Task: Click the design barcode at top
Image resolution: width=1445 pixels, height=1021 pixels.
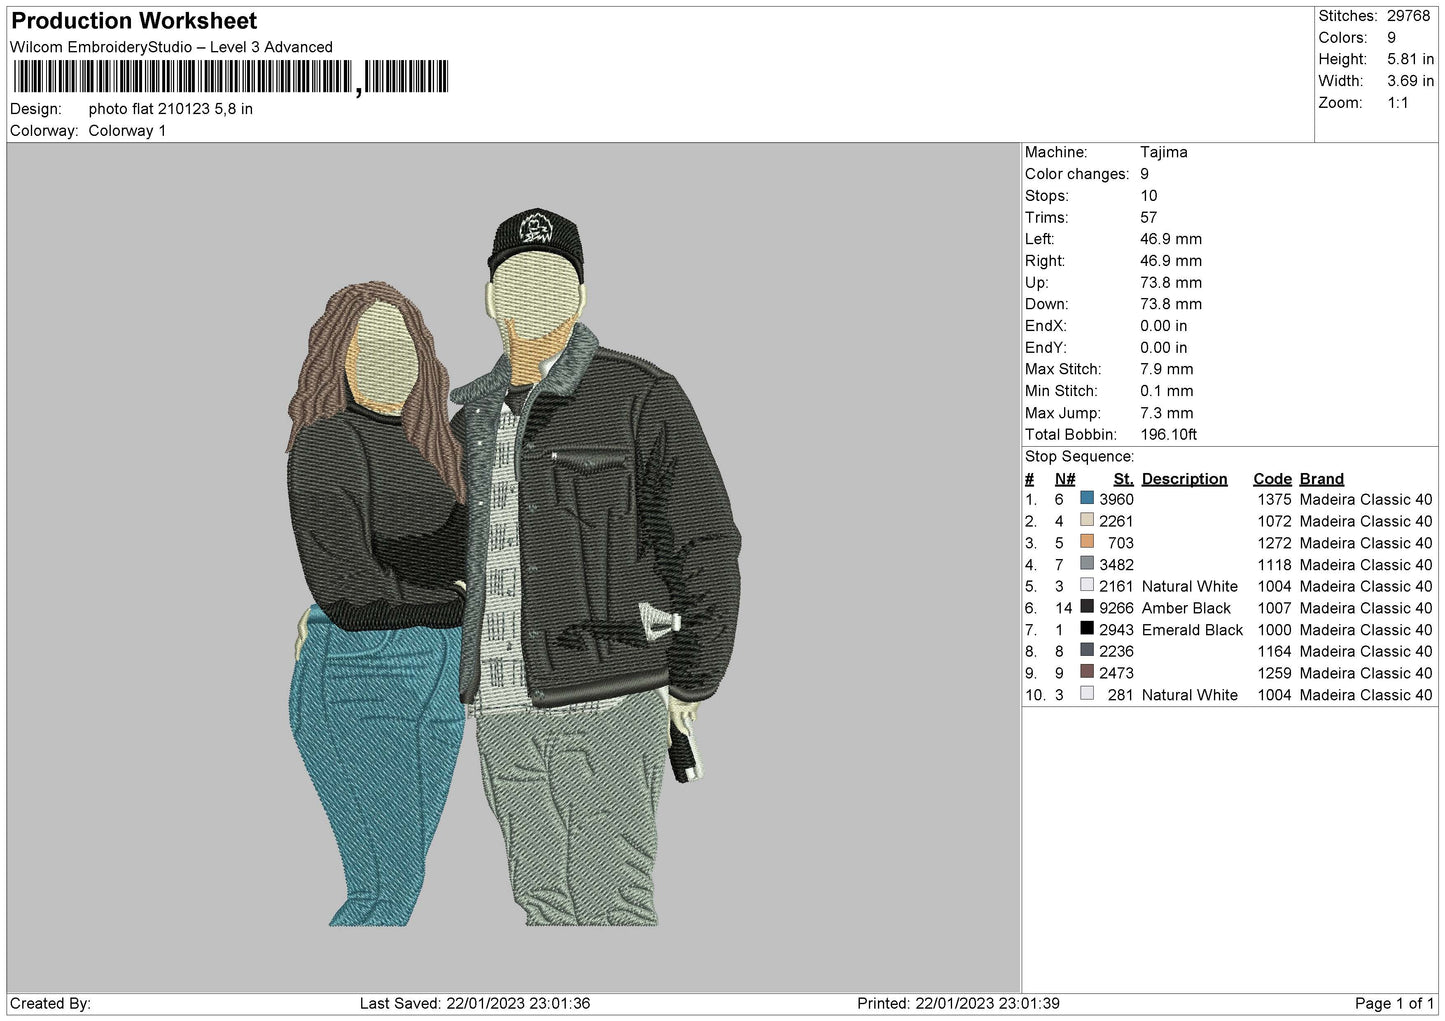Action: (231, 77)
